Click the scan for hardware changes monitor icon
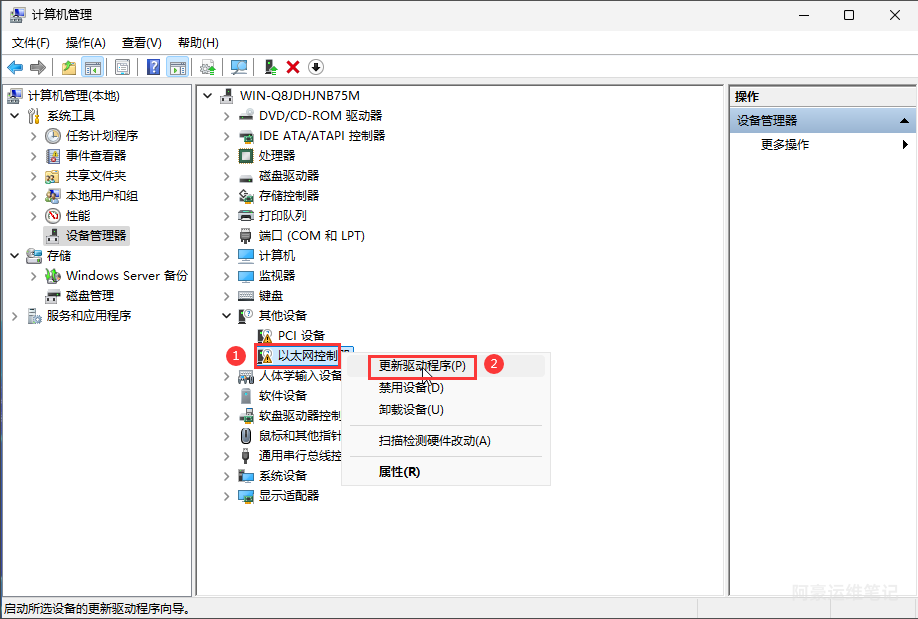The width and height of the screenshot is (918, 619). (x=239, y=67)
